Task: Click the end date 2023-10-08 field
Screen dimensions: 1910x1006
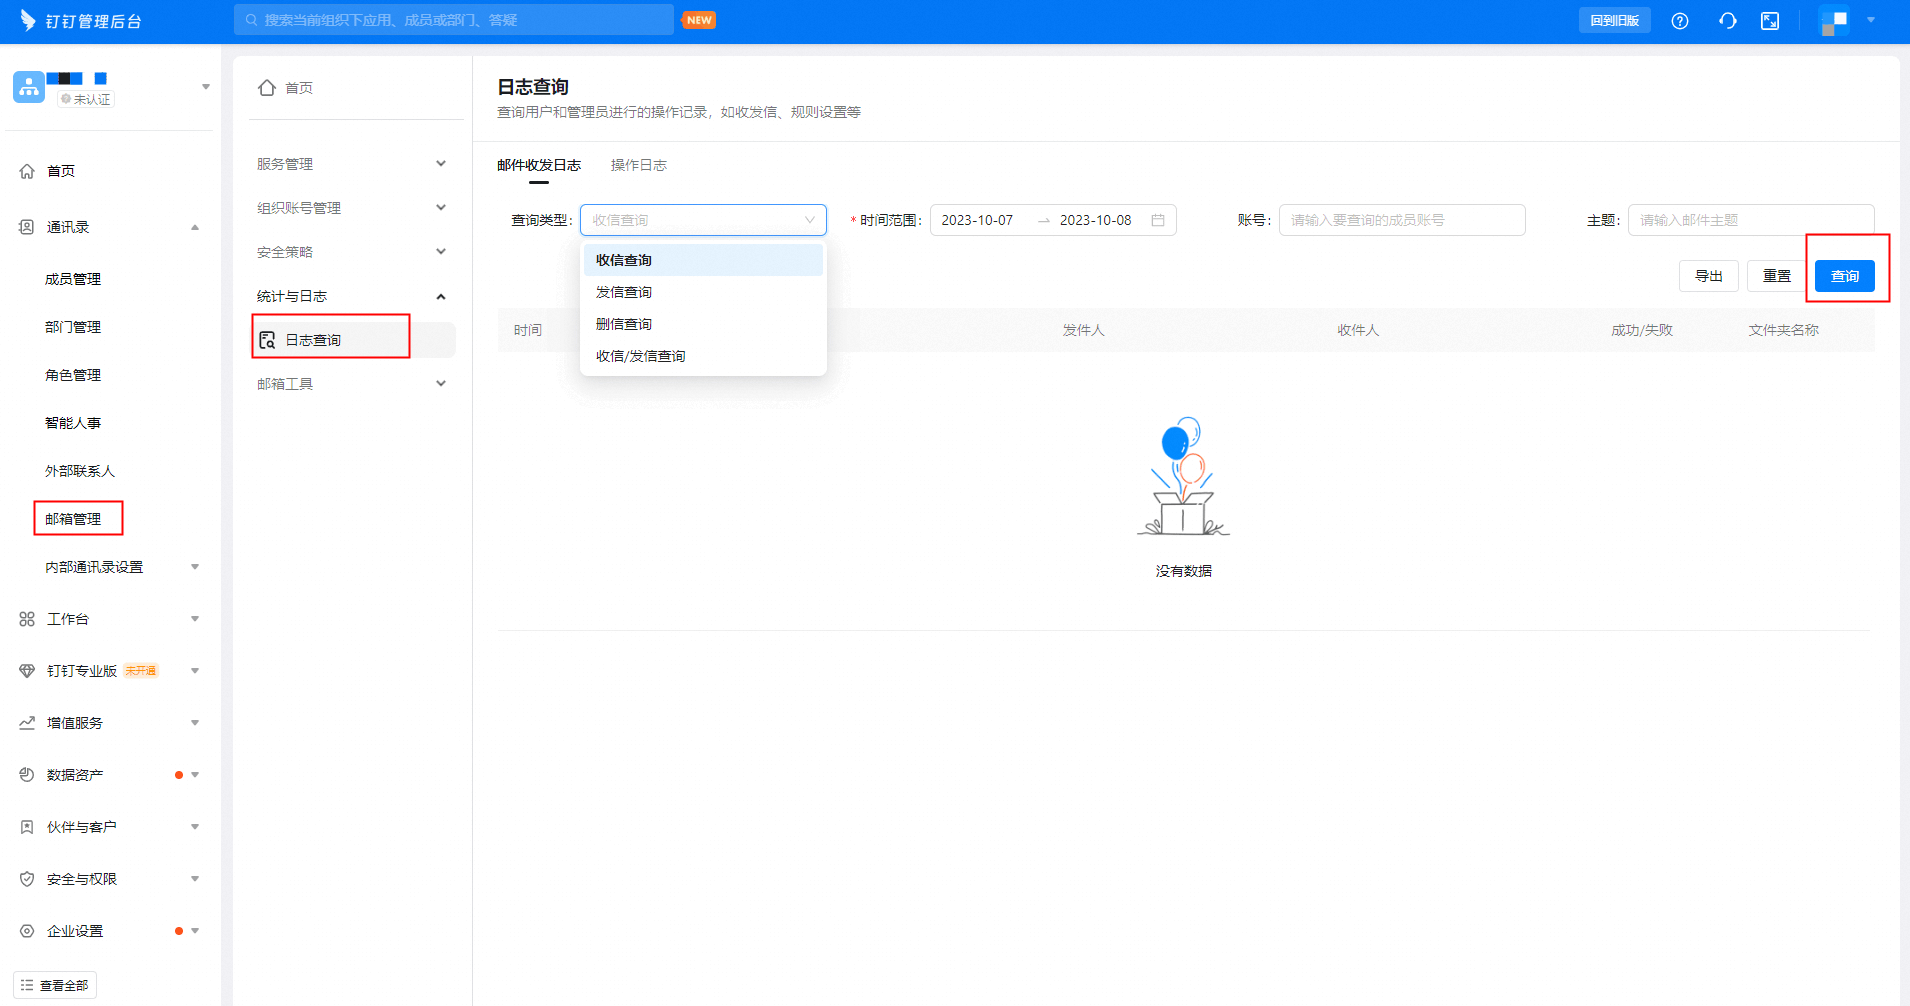Action: 1096,220
